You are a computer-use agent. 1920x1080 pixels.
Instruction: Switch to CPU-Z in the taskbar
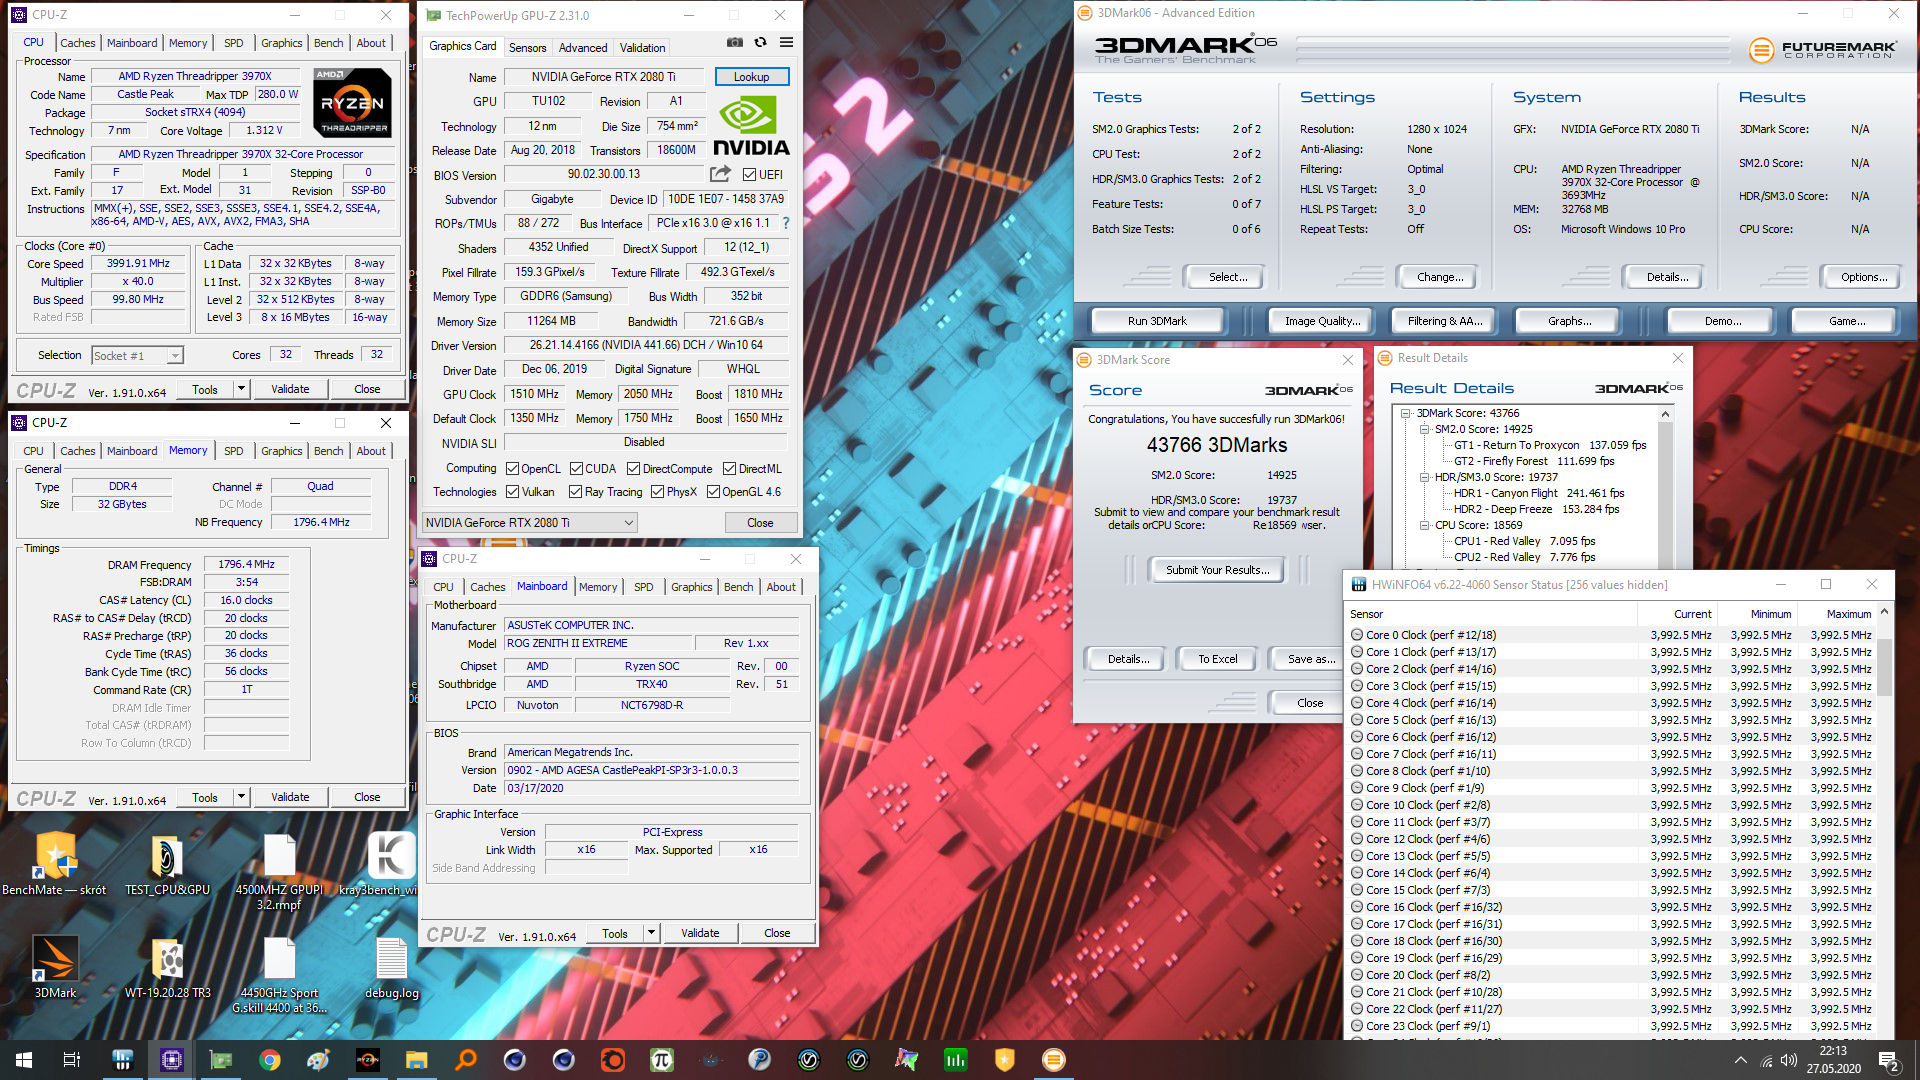(171, 1060)
